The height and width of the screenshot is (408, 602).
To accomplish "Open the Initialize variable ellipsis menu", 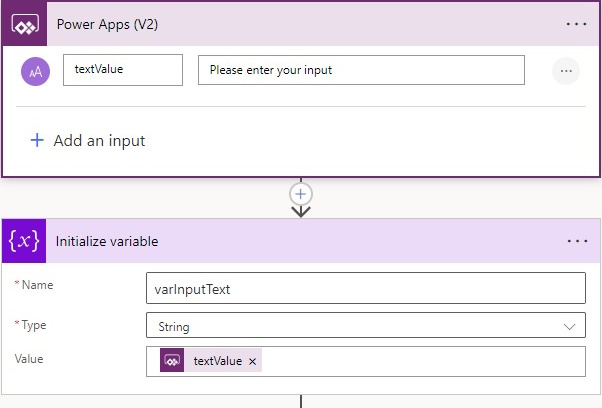I will coord(577,241).
